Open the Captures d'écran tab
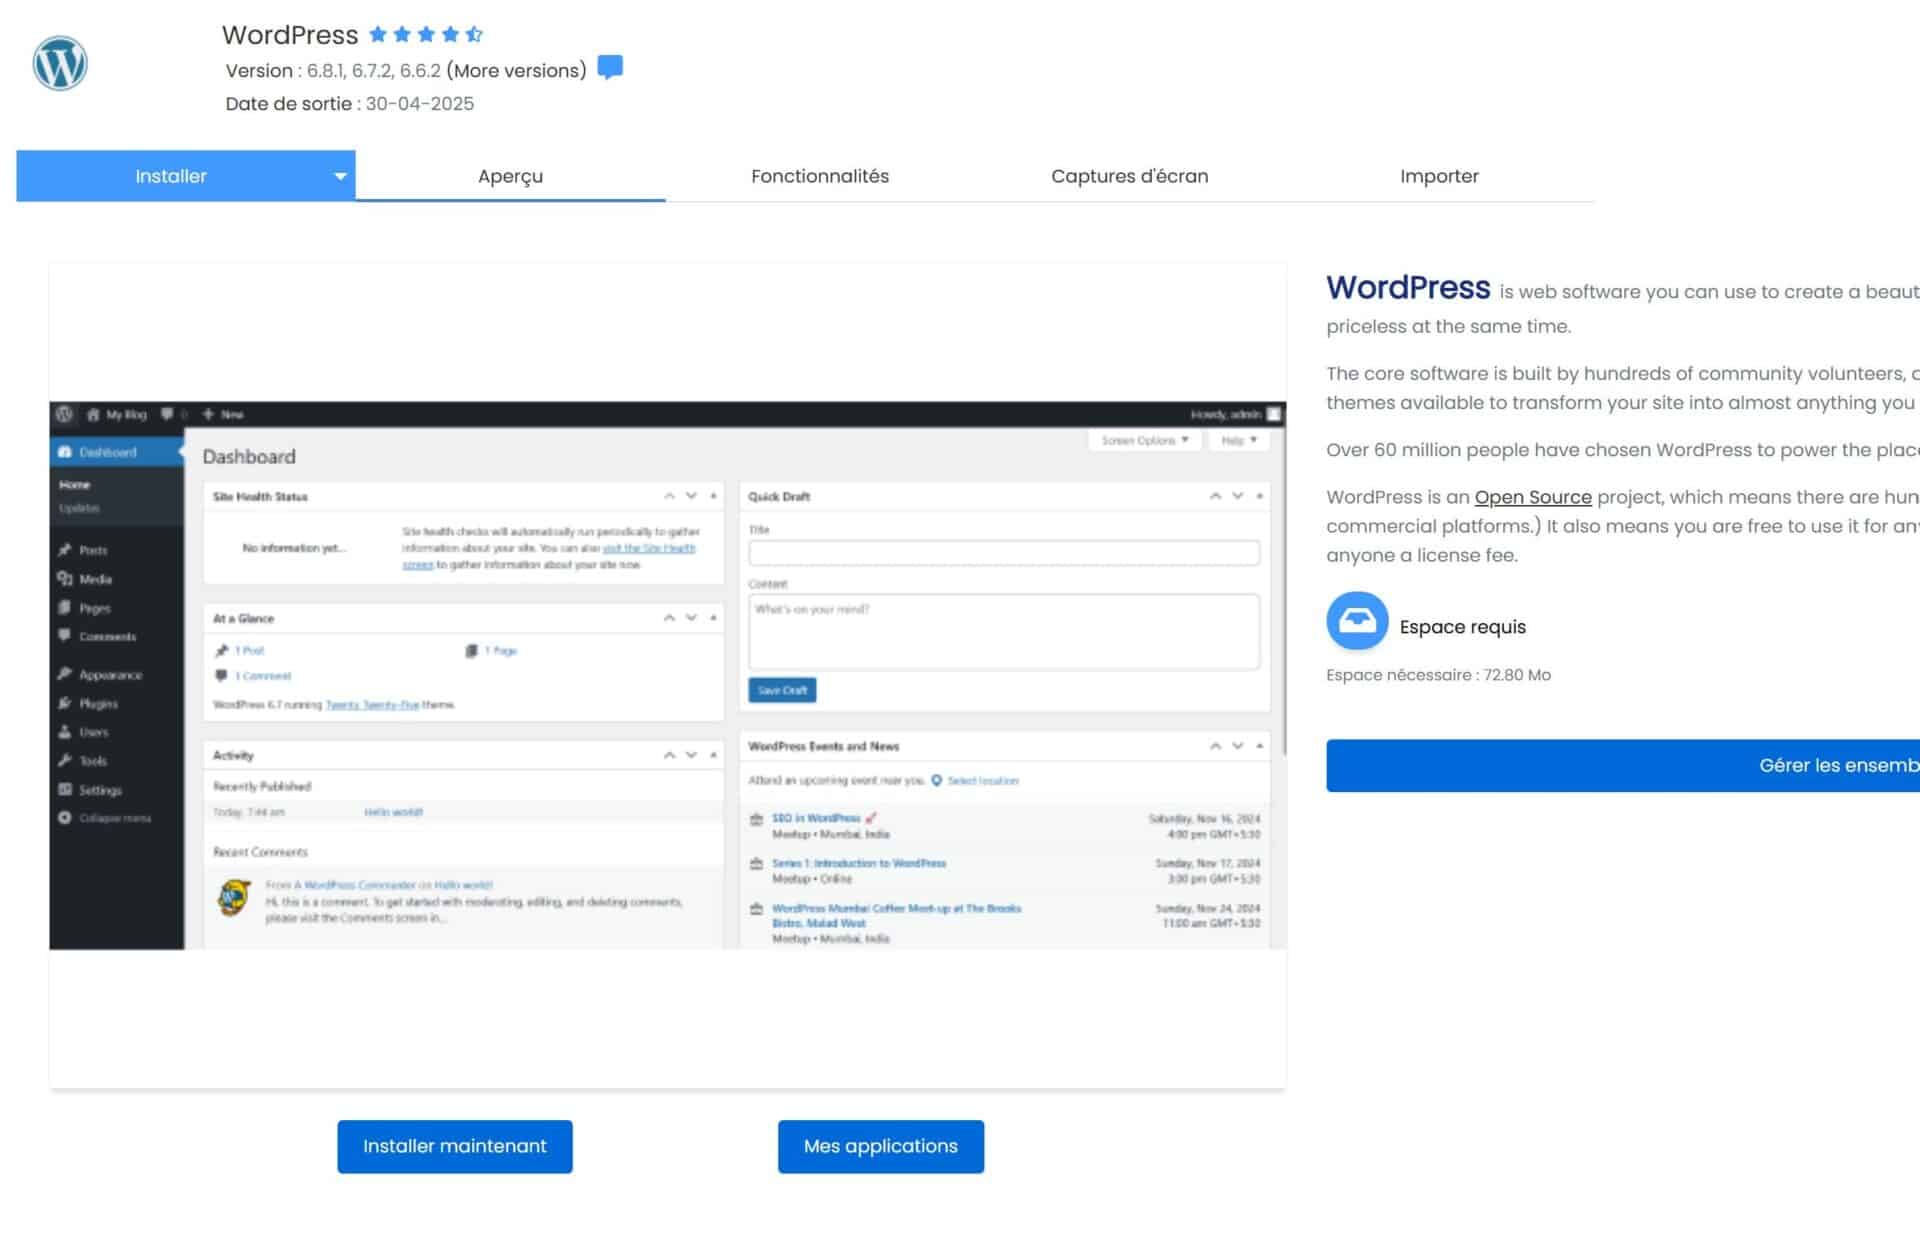1920x1235 pixels. (1129, 176)
